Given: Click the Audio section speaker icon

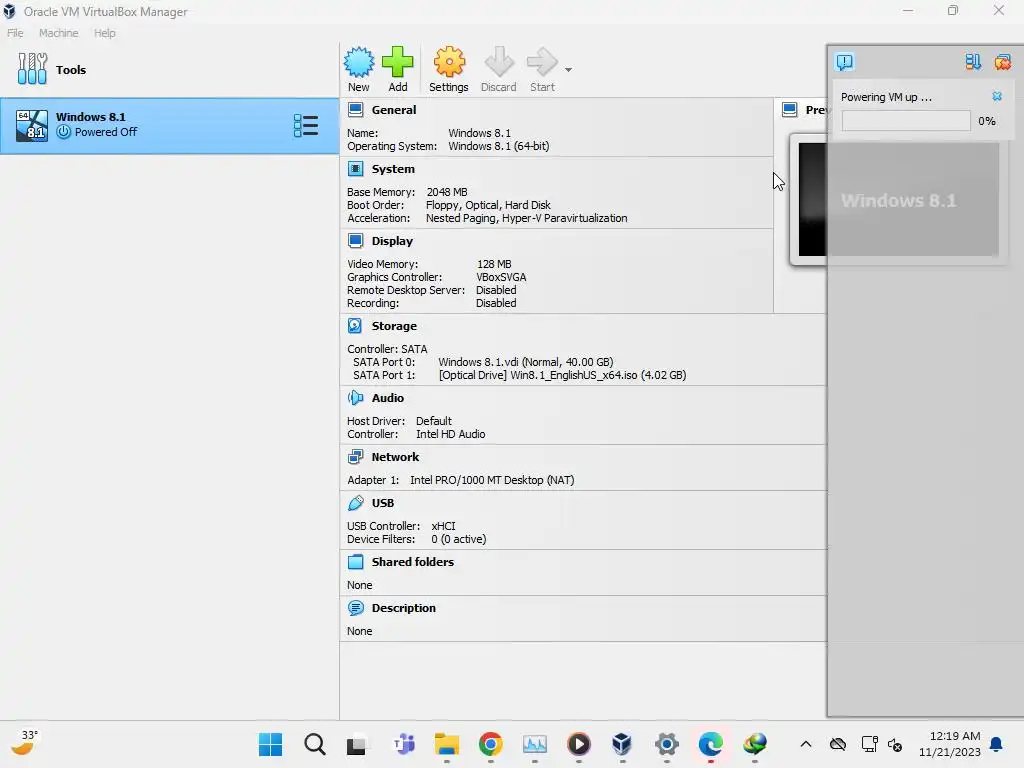Looking at the screenshot, I should (x=355, y=398).
